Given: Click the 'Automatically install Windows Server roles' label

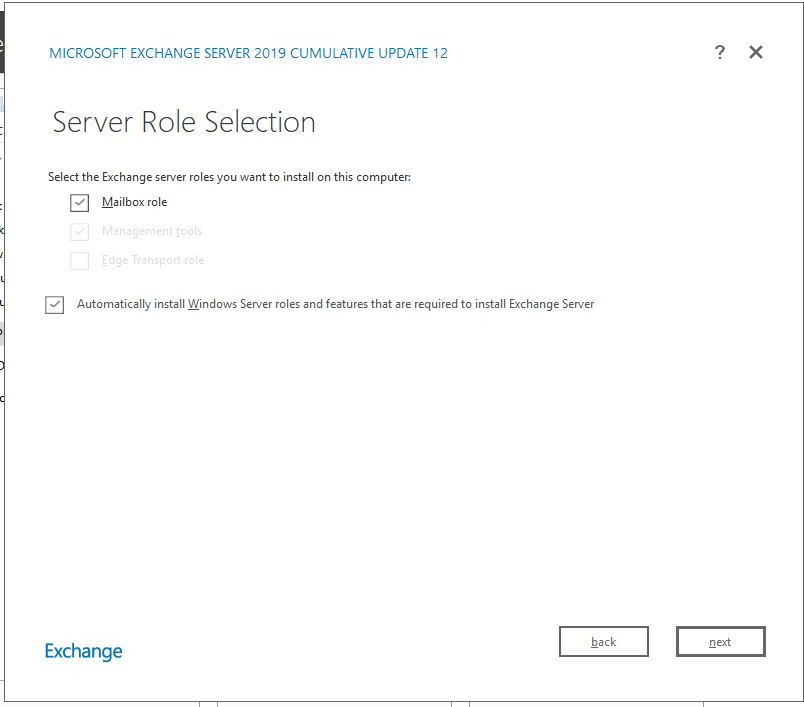Looking at the screenshot, I should click(335, 304).
